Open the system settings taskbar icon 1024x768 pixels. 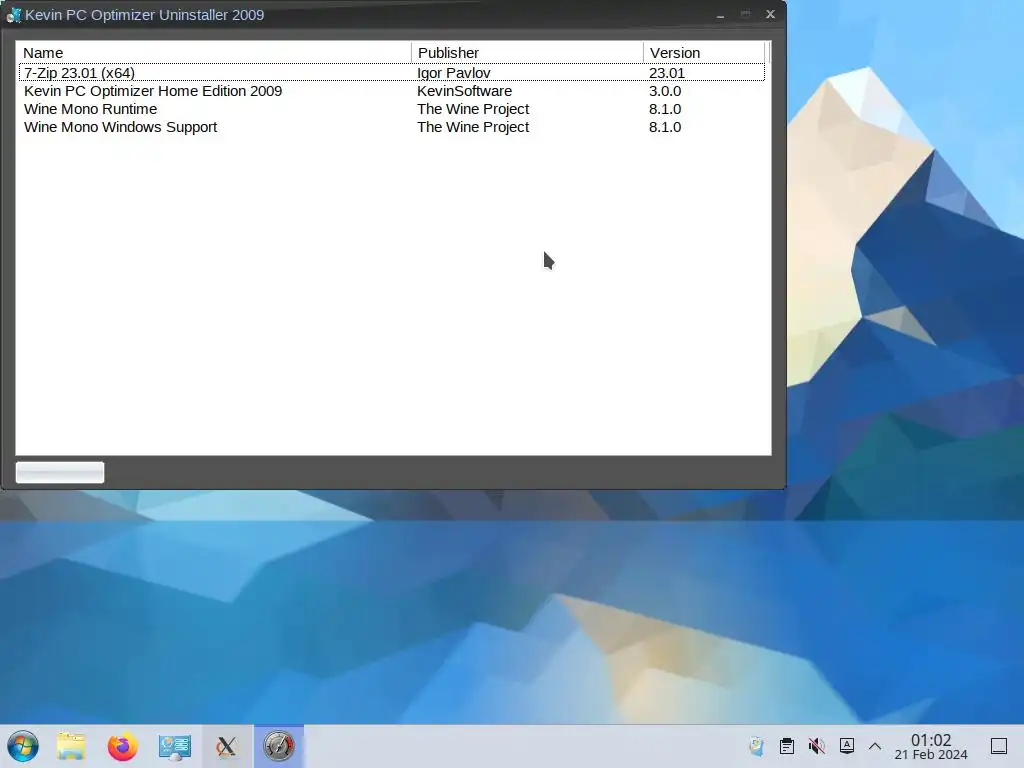[174, 746]
